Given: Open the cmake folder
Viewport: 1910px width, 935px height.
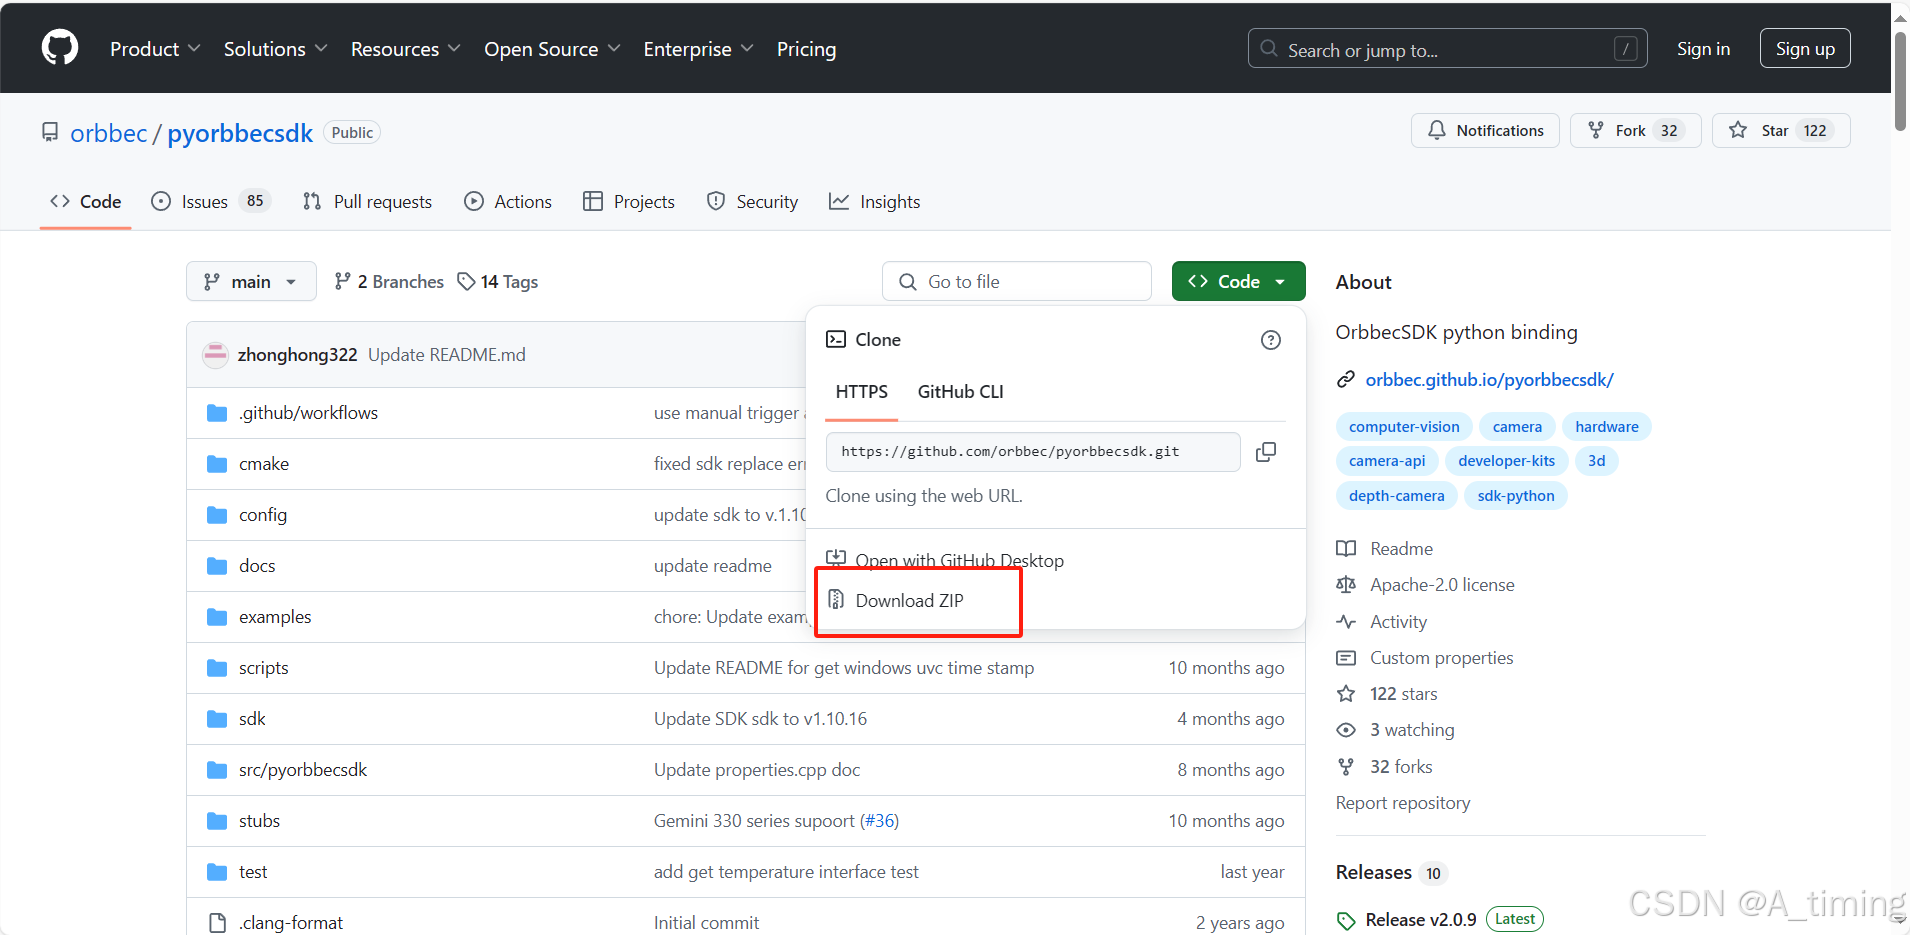Looking at the screenshot, I should tap(264, 464).
